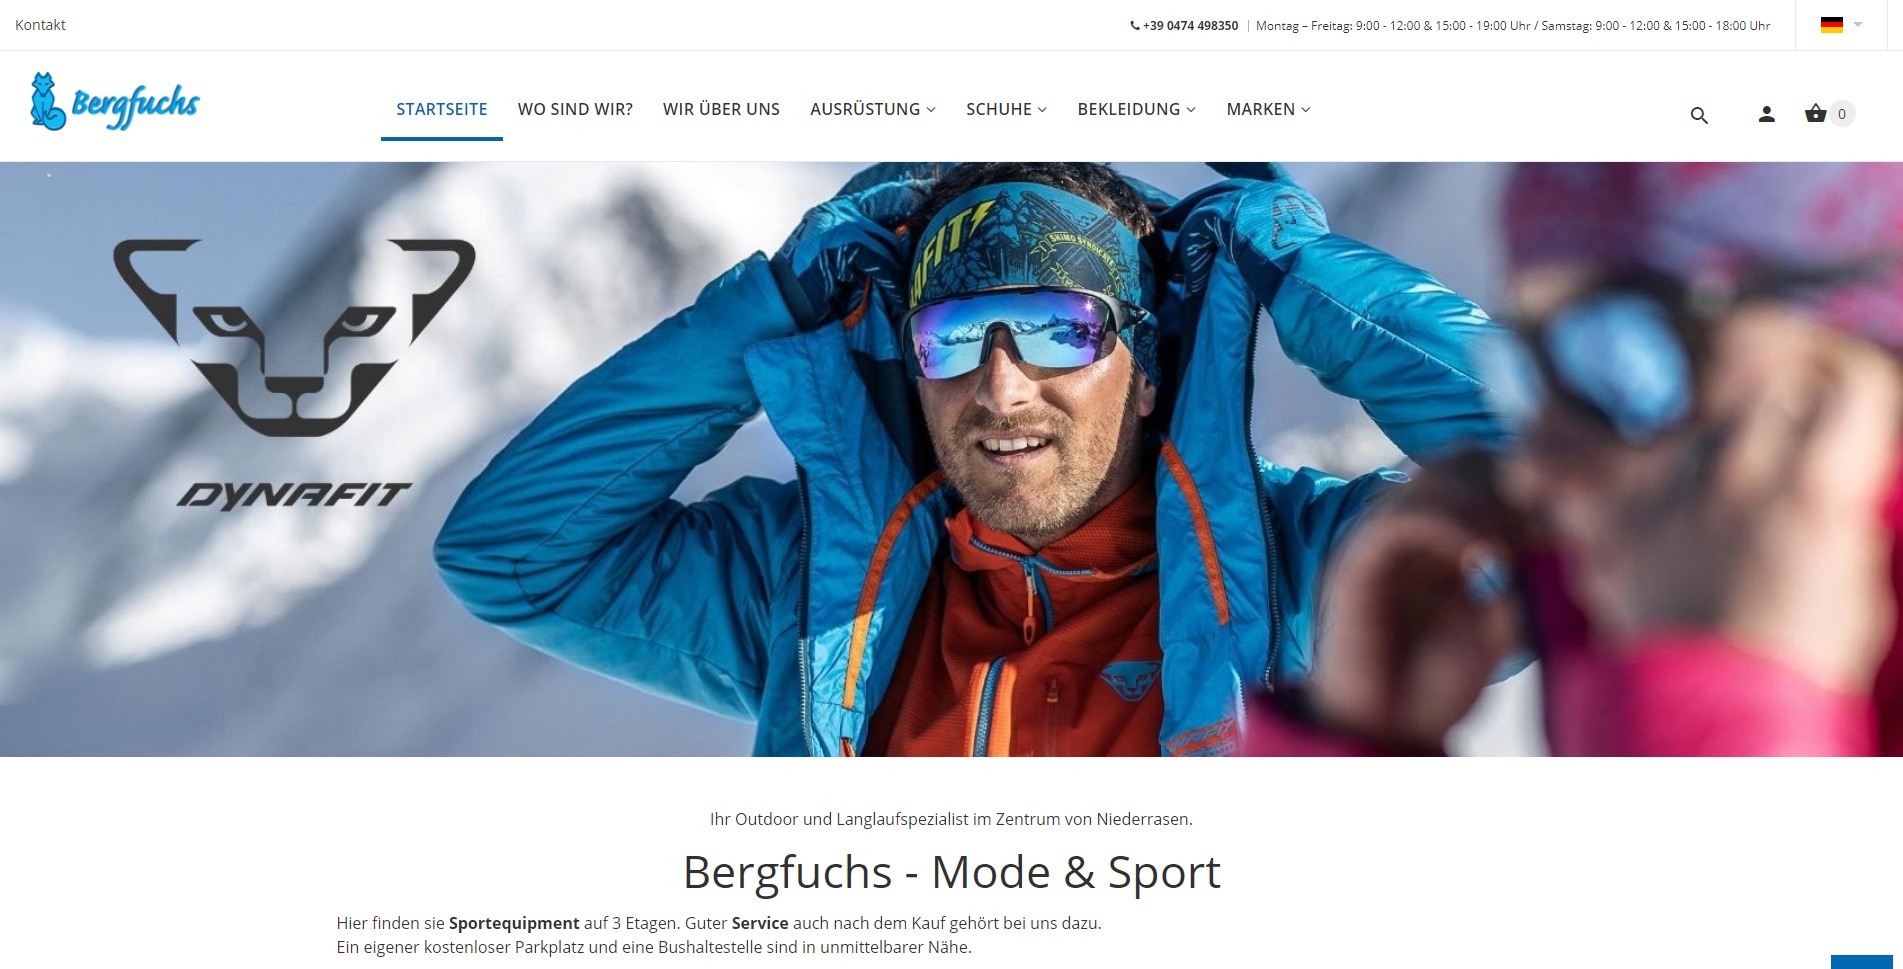Go to the Startseite tab

[442, 109]
